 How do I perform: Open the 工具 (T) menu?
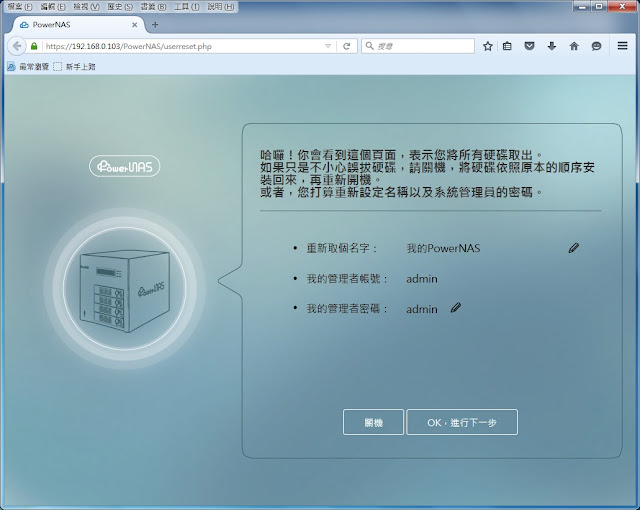click(187, 7)
